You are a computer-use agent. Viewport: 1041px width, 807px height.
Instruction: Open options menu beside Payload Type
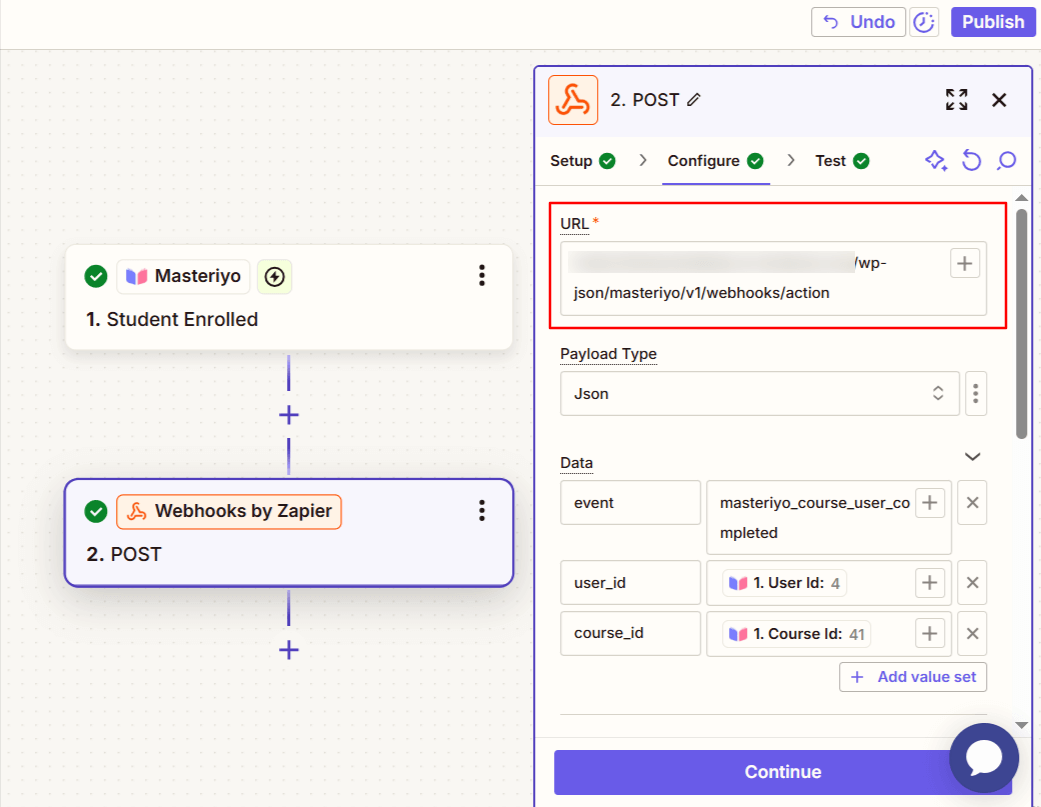[x=975, y=394]
